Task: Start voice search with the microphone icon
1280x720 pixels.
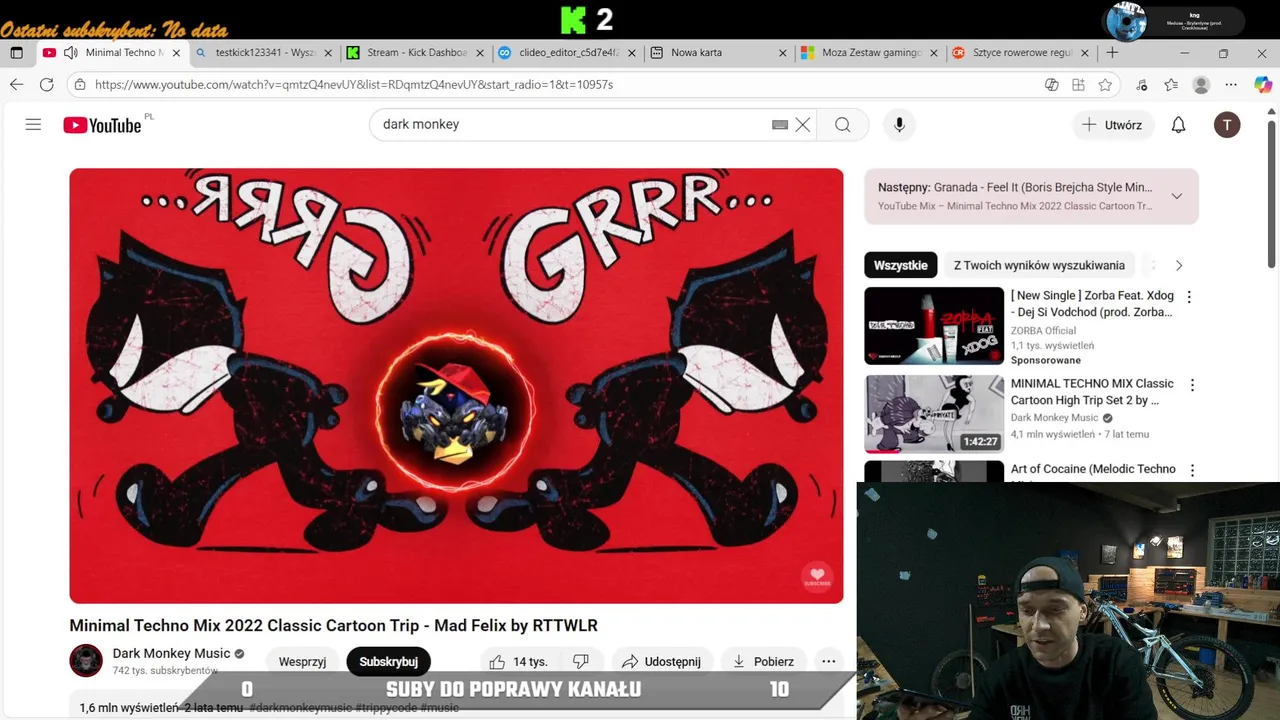Action: tap(899, 125)
